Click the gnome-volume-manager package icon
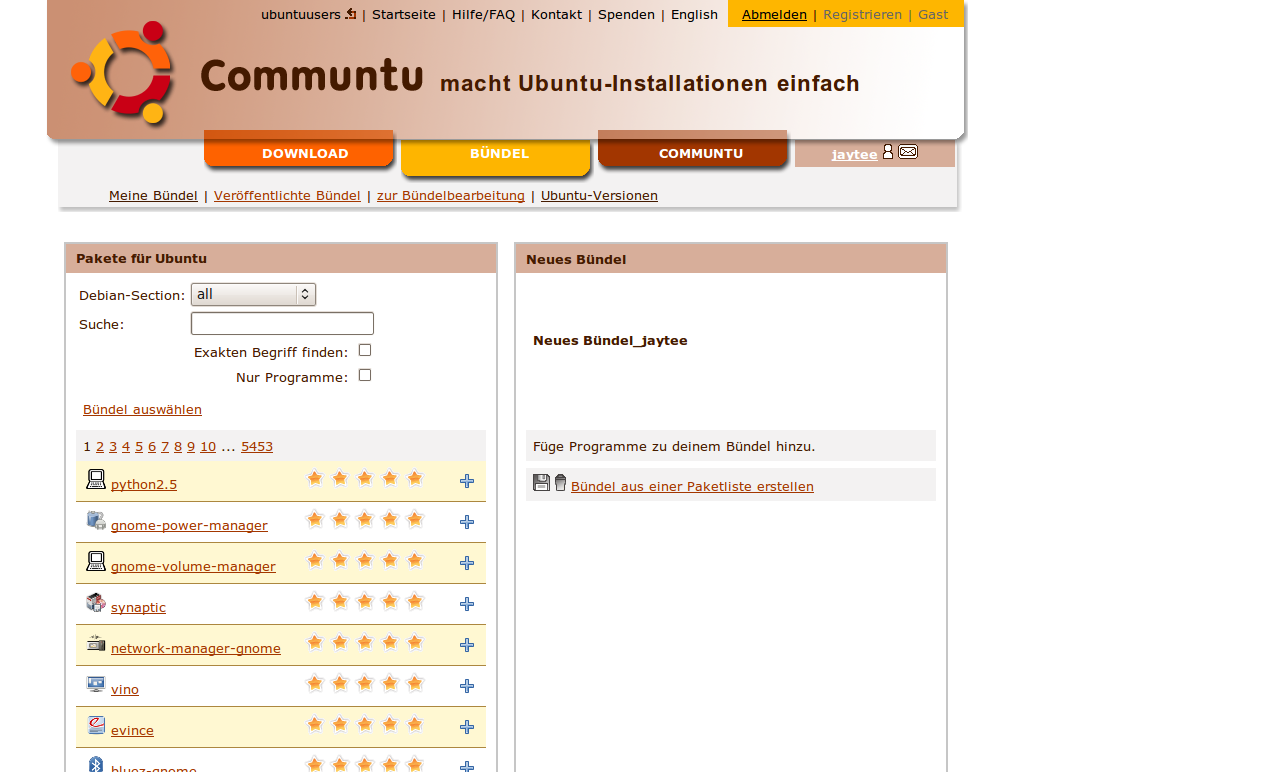Viewport: 1264px width, 772px height. pyautogui.click(x=96, y=561)
